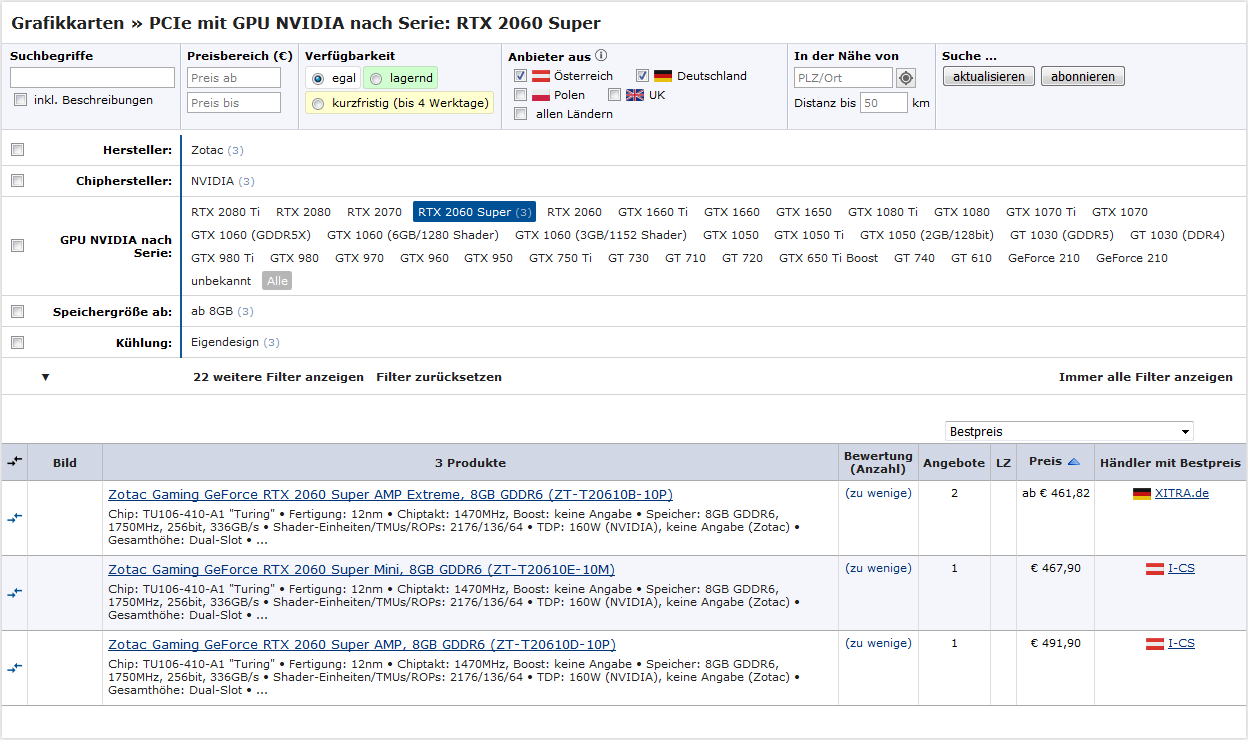Screen dimensions: 1248x740
Task: Click Immer alle Filter anzeigen
Action: click(x=1146, y=377)
